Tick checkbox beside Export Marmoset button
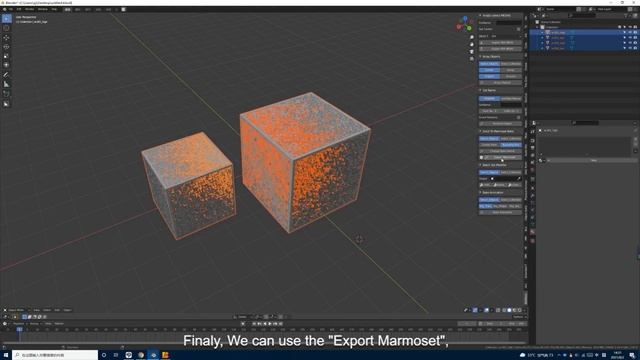This screenshot has height=360, width=640. [481, 157]
